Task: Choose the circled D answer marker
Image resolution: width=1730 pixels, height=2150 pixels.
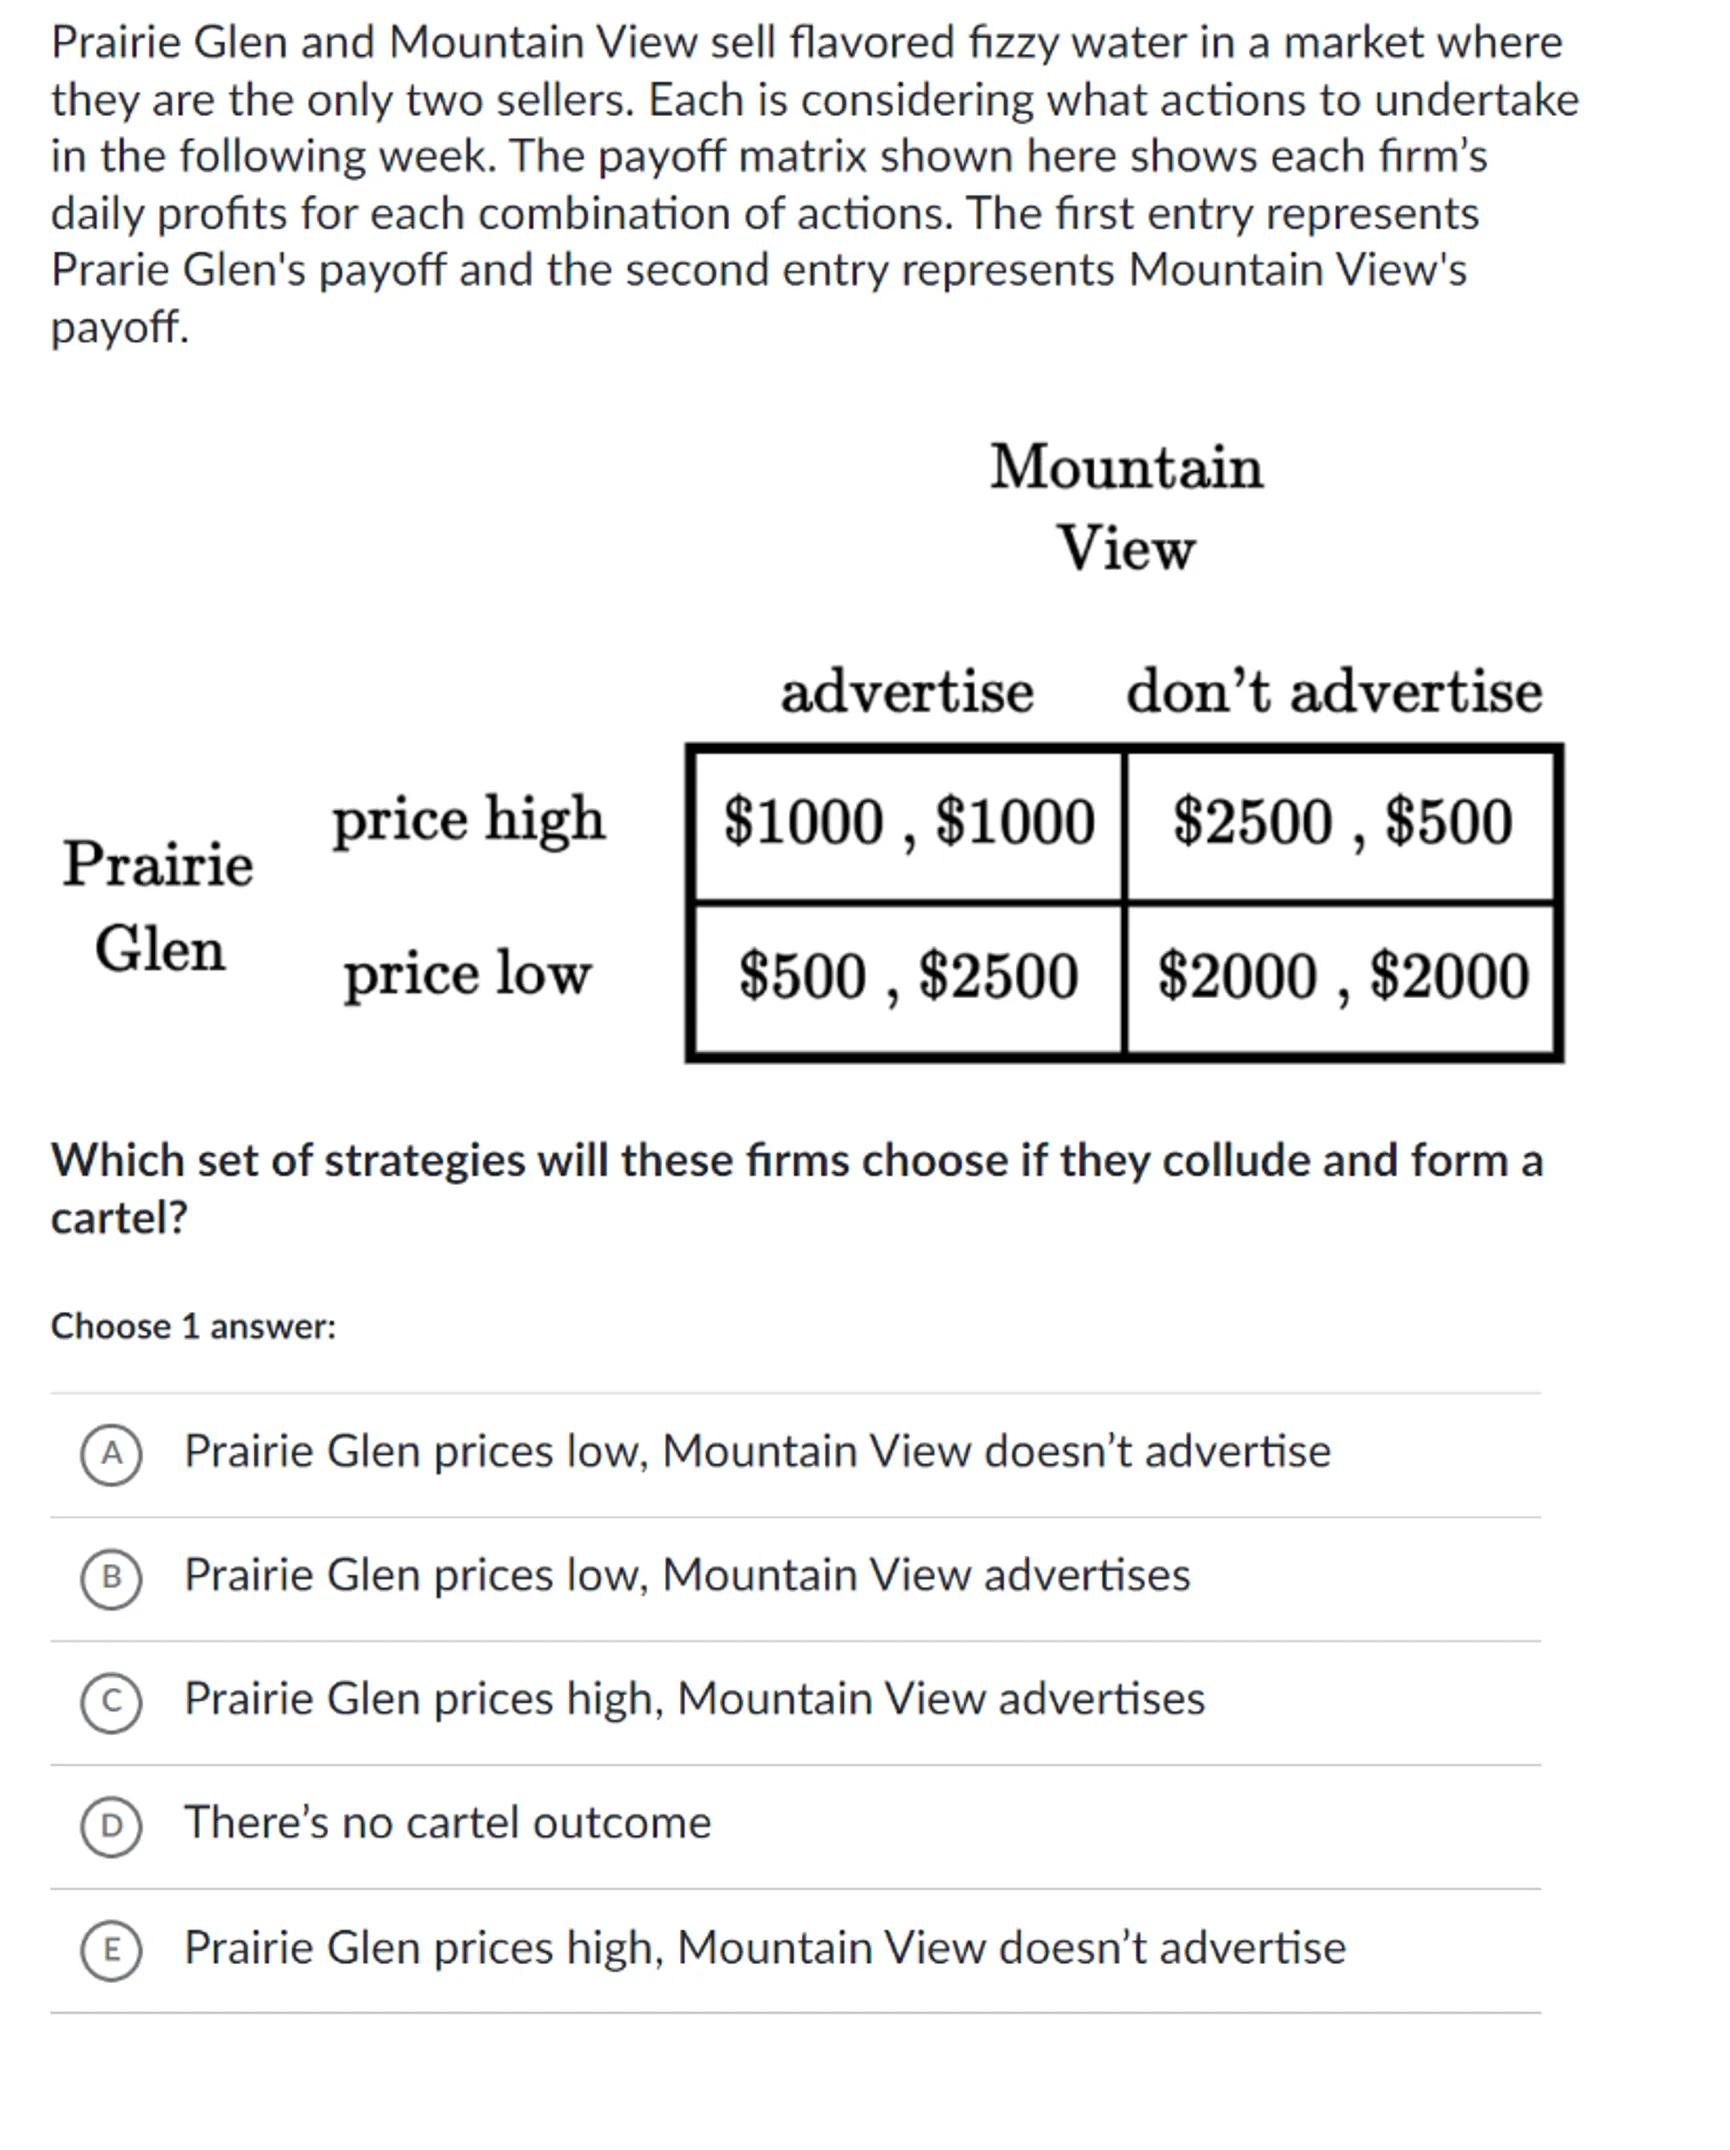Action: (111, 1826)
